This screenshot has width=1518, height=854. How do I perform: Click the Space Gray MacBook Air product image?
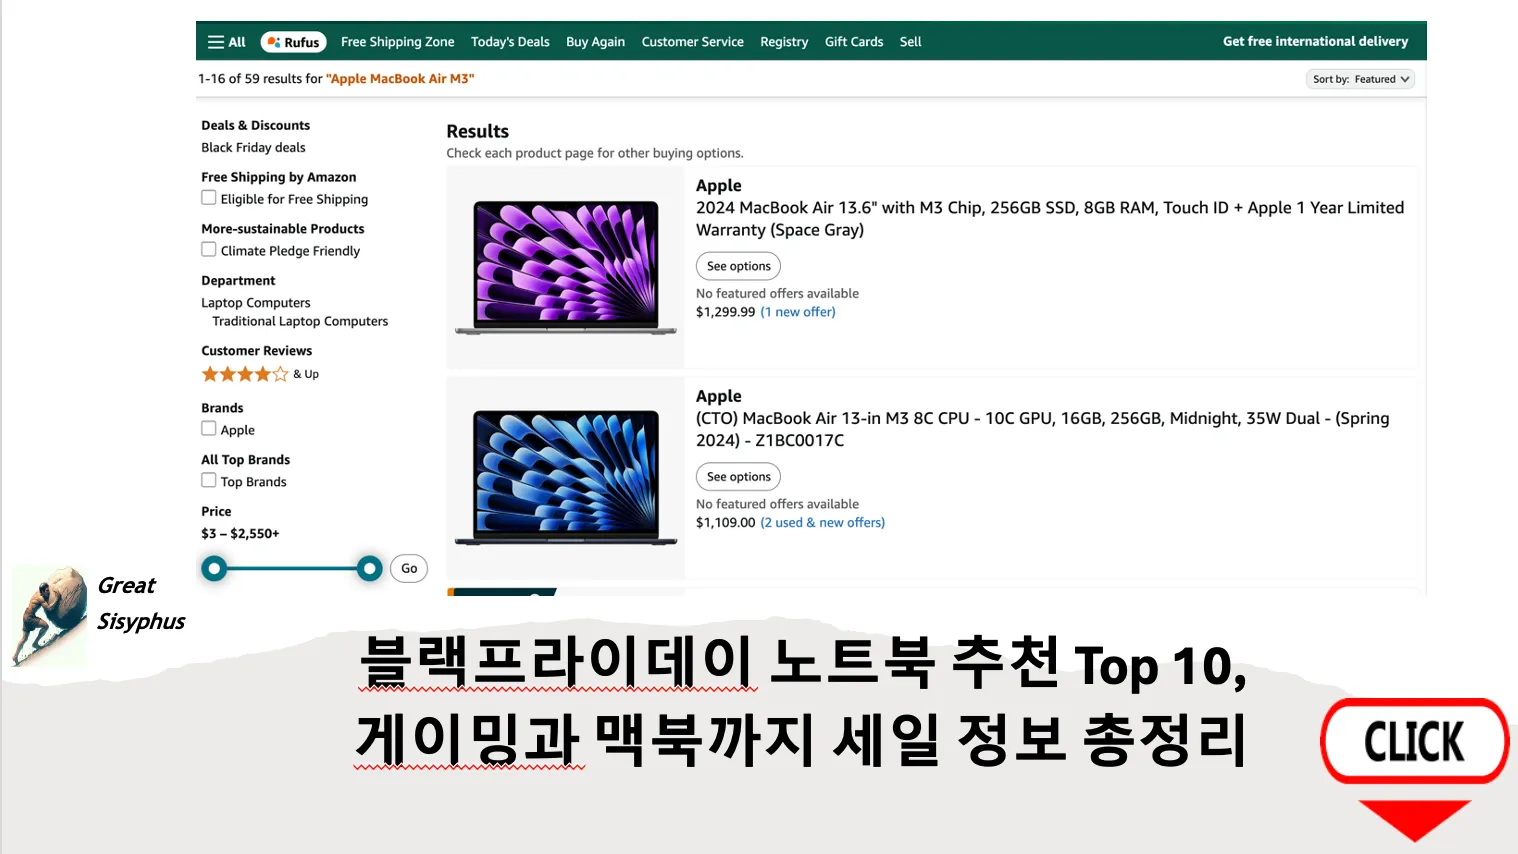coord(565,266)
